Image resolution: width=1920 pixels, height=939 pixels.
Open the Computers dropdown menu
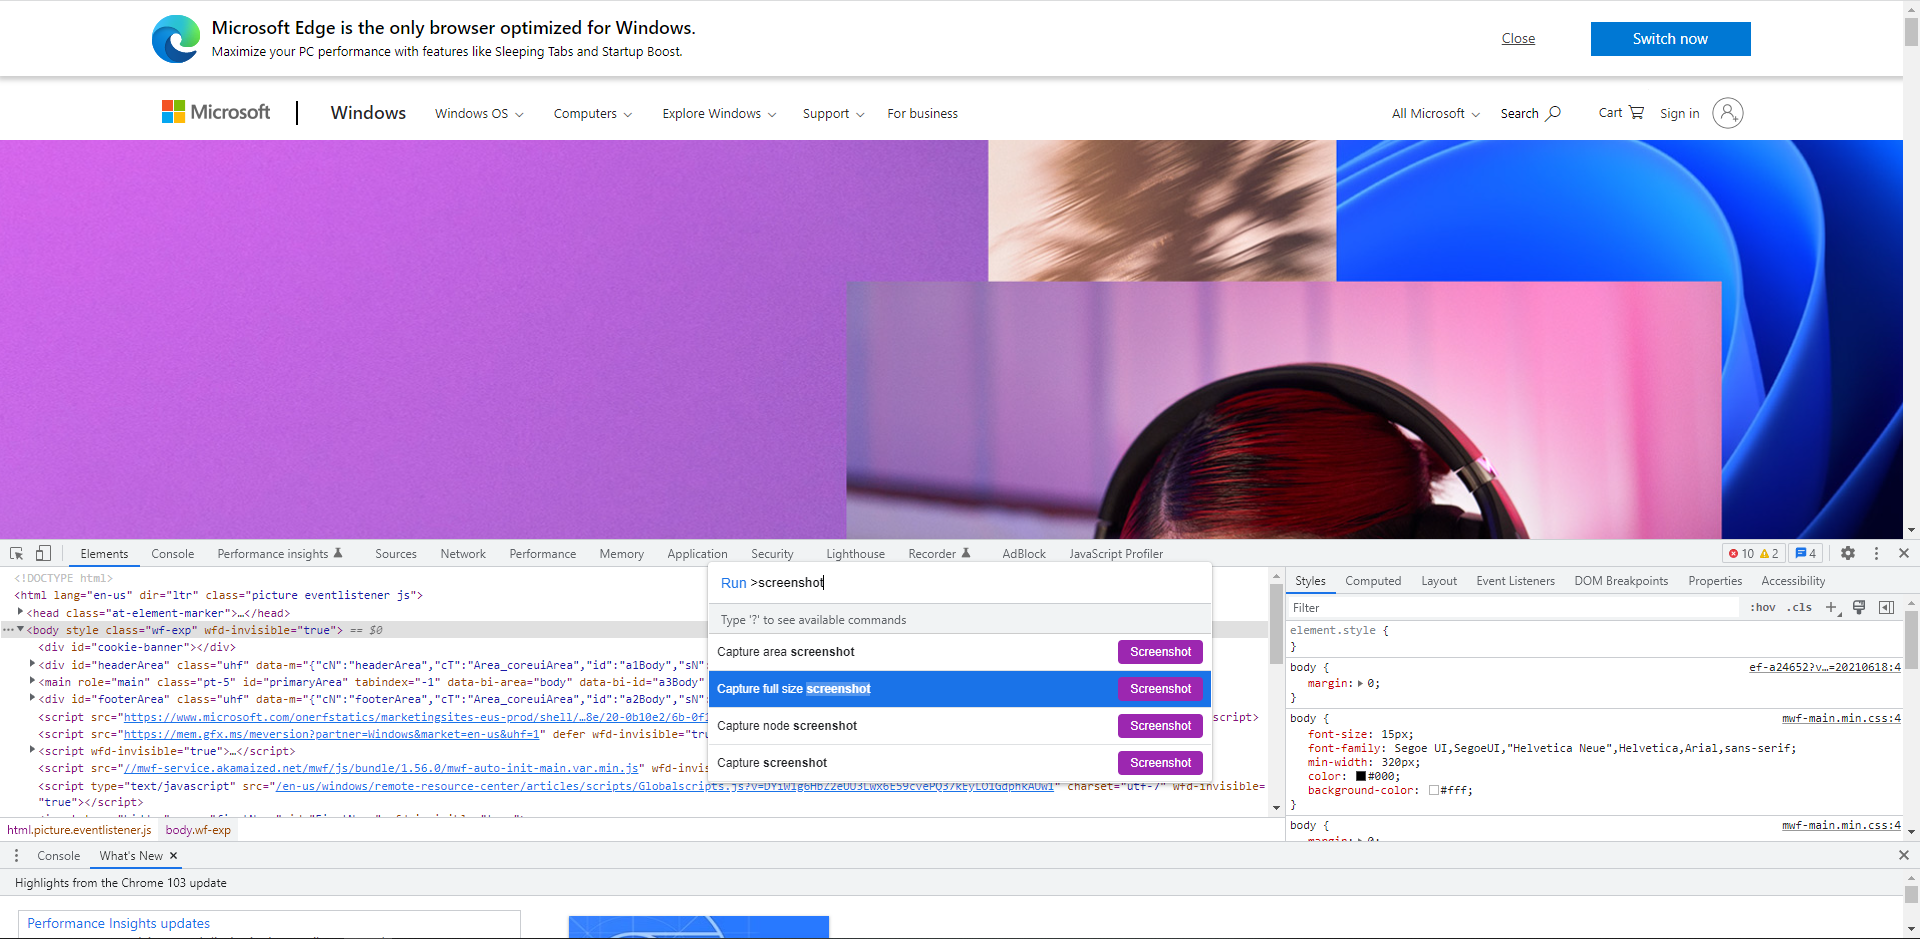click(x=593, y=114)
